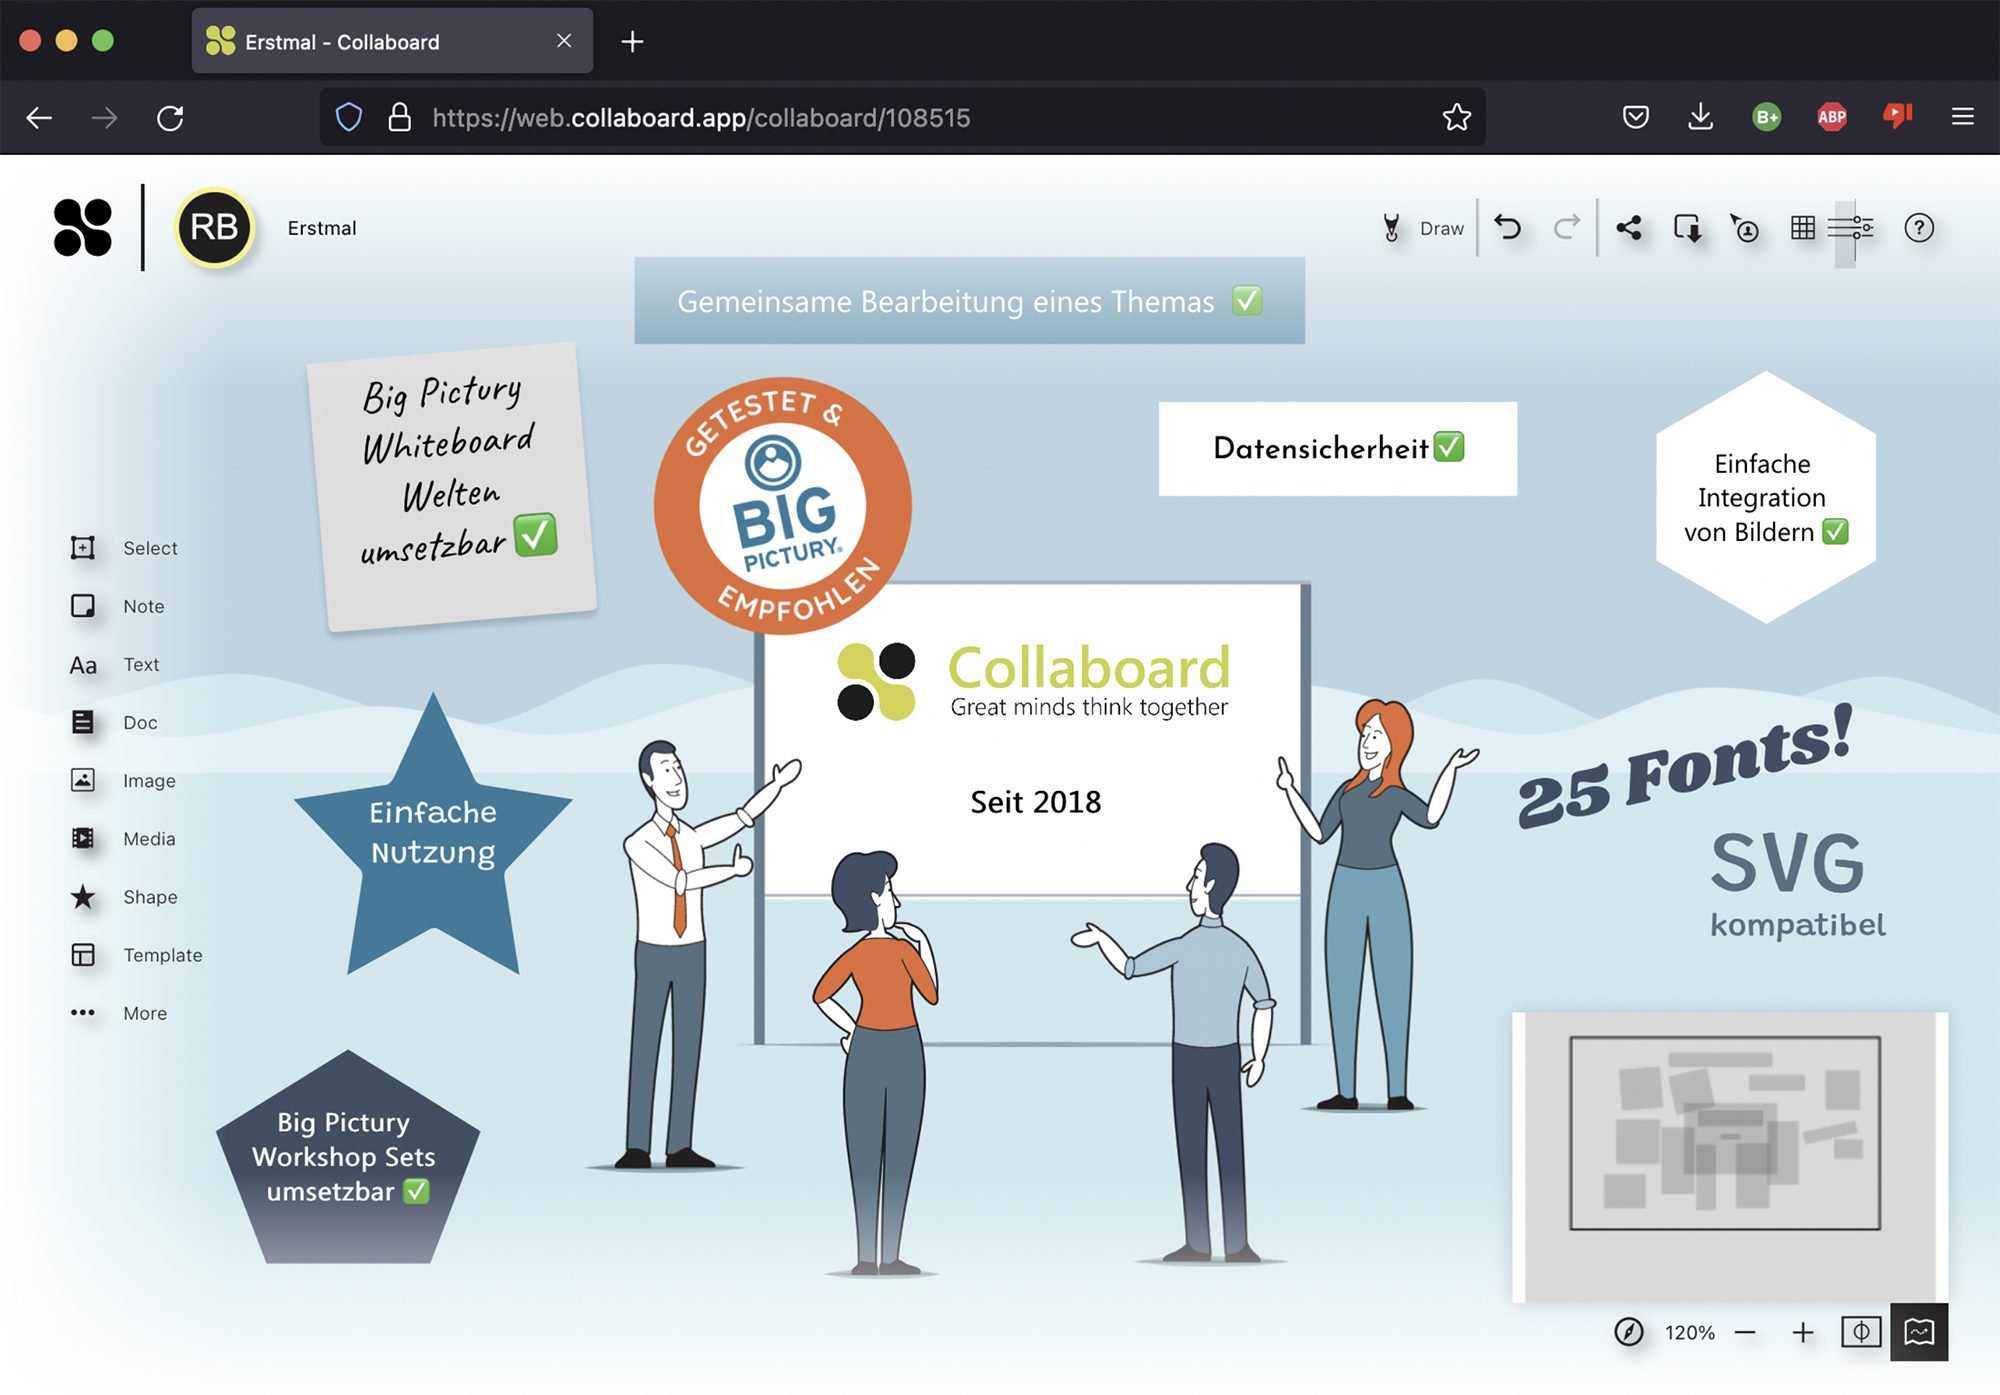Screen dimensions: 2000x1395
Task: Open the help question mark
Action: (1919, 228)
